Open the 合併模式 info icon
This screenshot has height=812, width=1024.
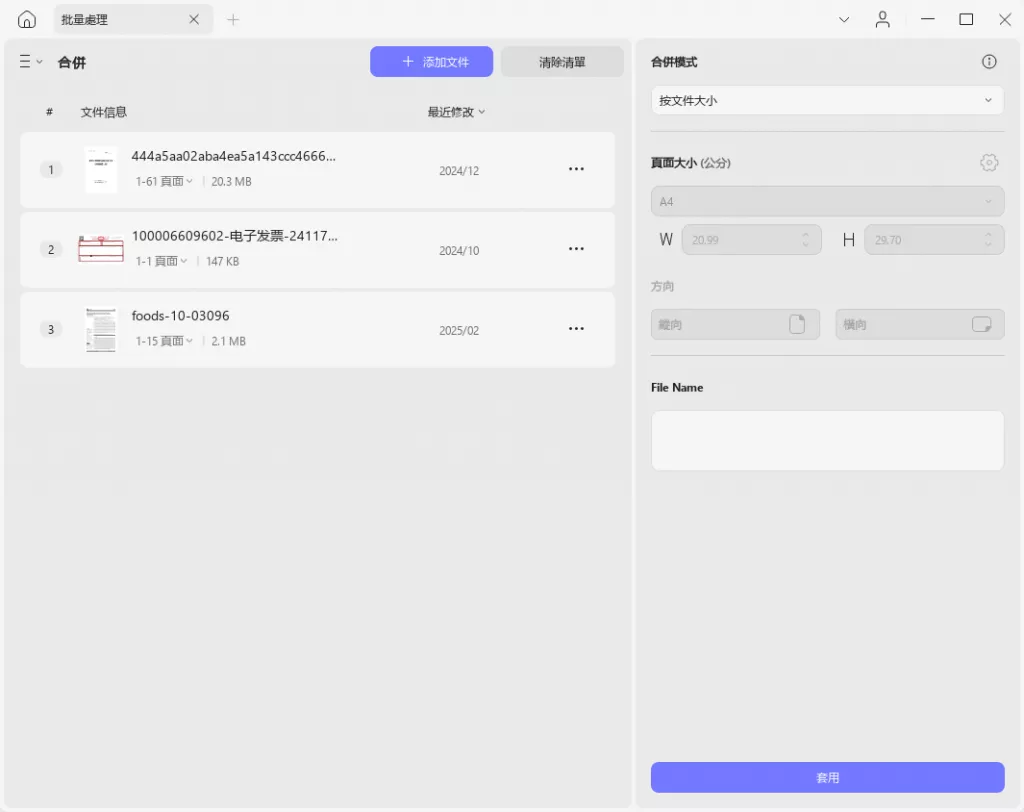coord(989,61)
